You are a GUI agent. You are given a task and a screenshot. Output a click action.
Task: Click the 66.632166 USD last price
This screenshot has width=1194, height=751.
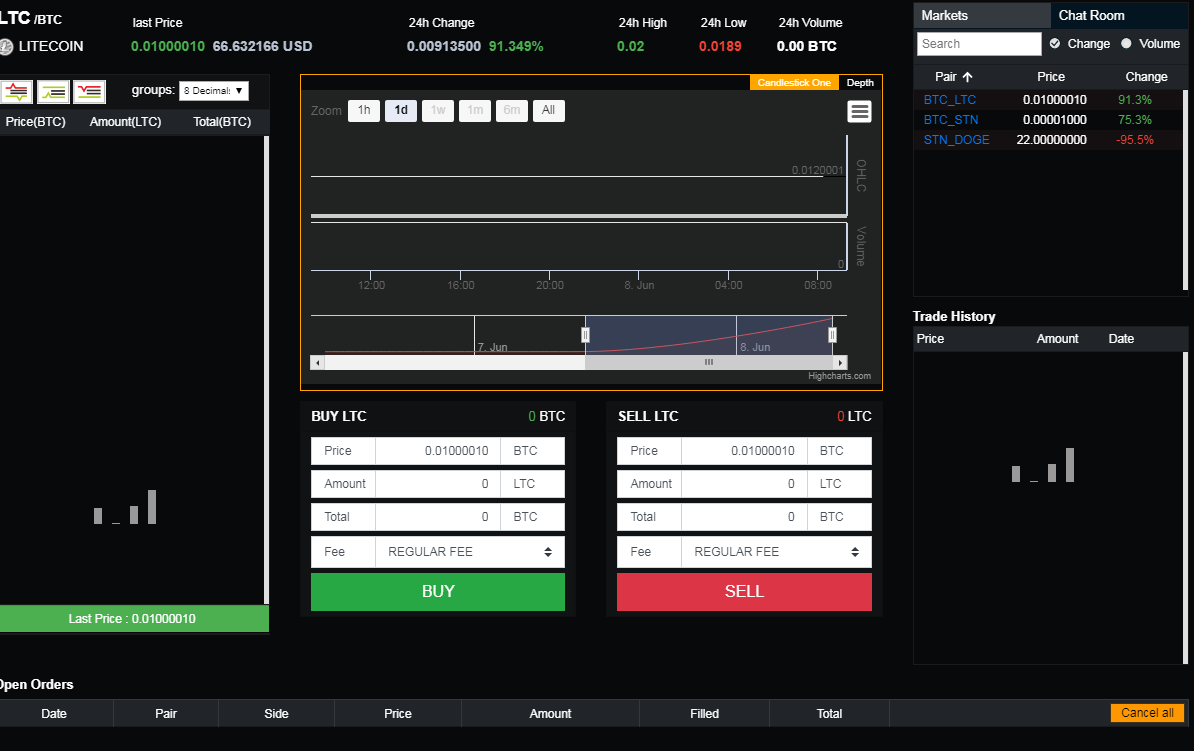click(x=262, y=46)
